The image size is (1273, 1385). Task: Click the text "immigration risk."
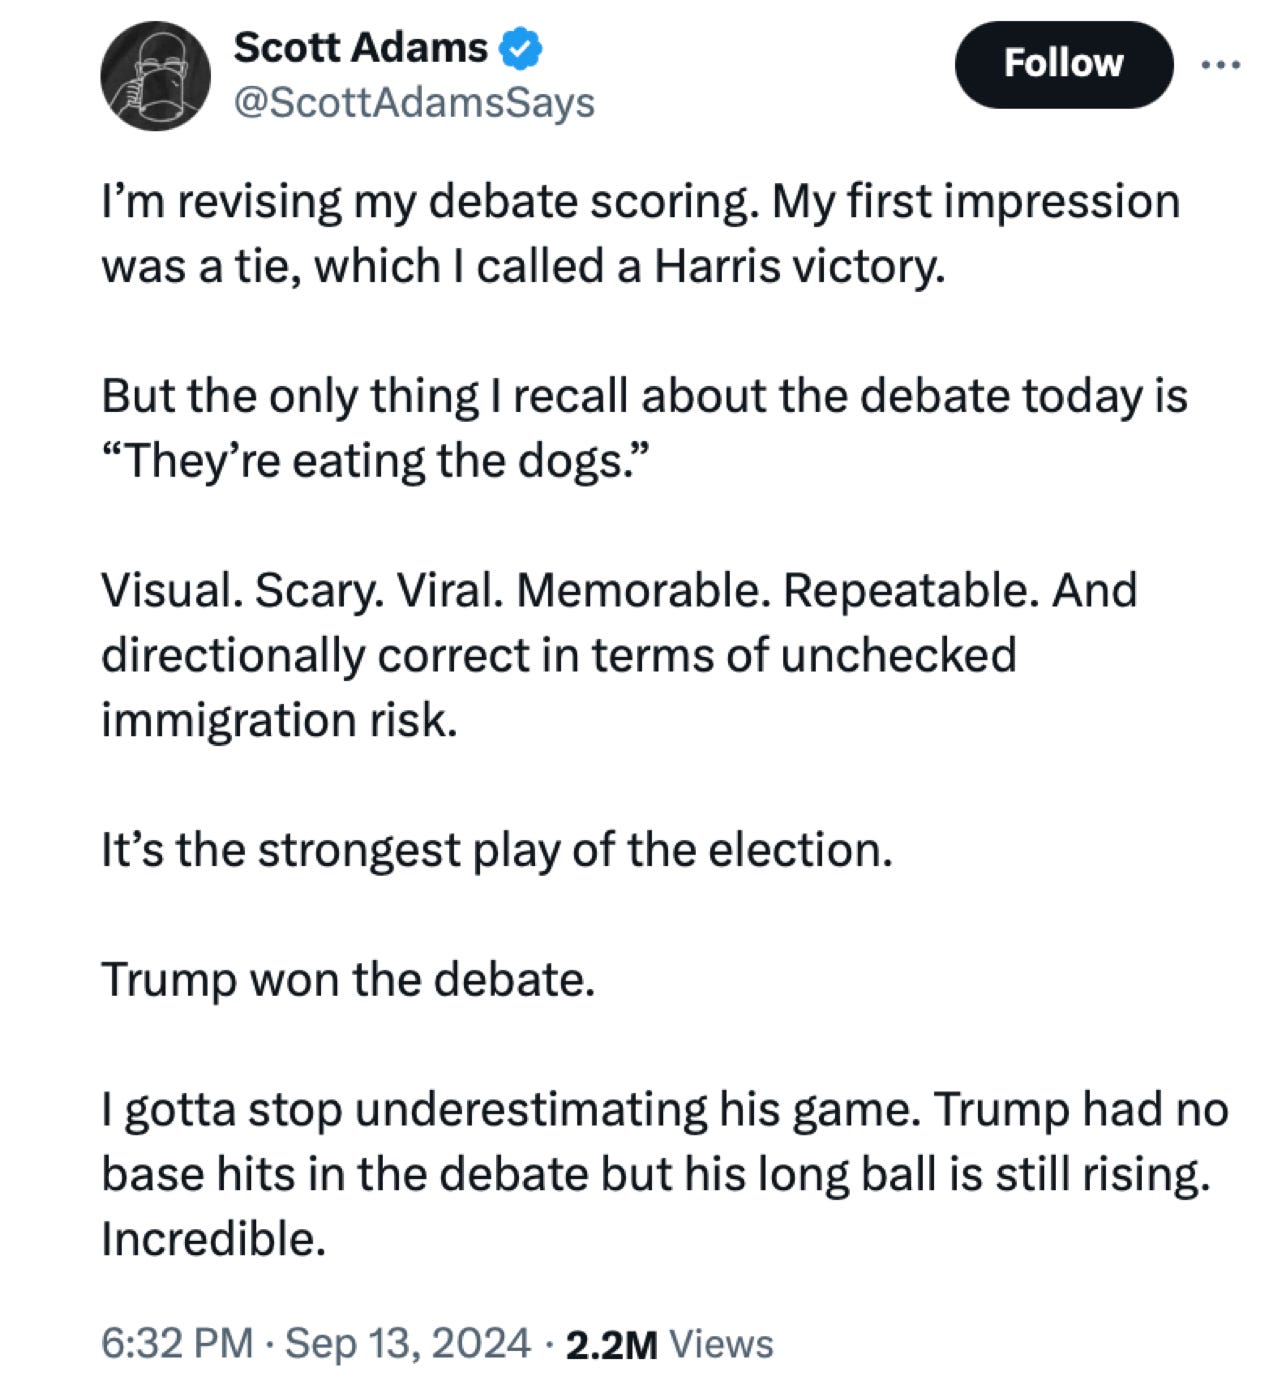pos(279,720)
